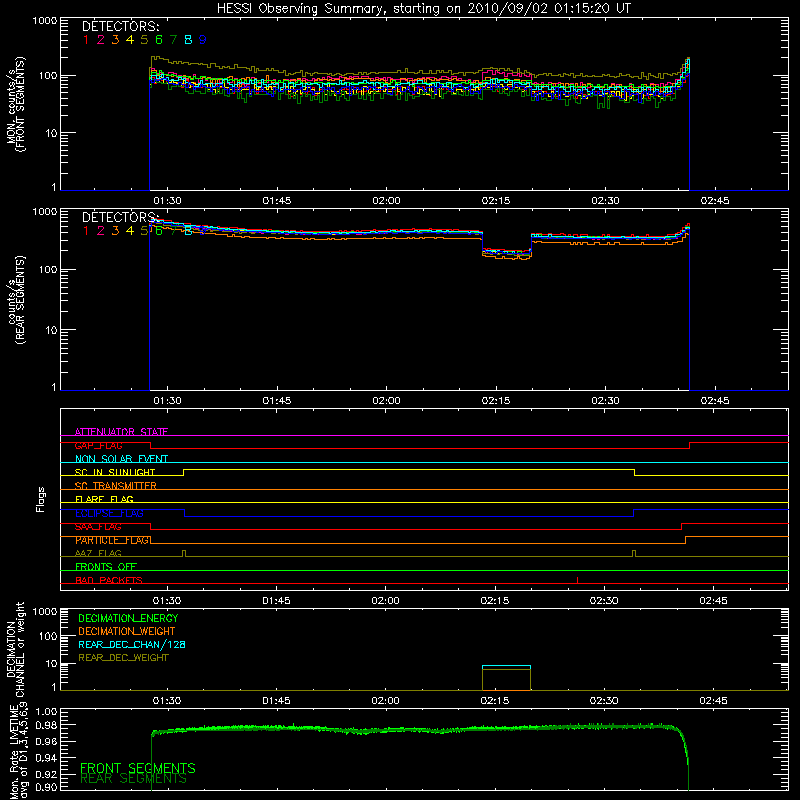Click the ECLIPSE_FLAG label
The height and width of the screenshot is (800, 800).
pyautogui.click(x=109, y=513)
